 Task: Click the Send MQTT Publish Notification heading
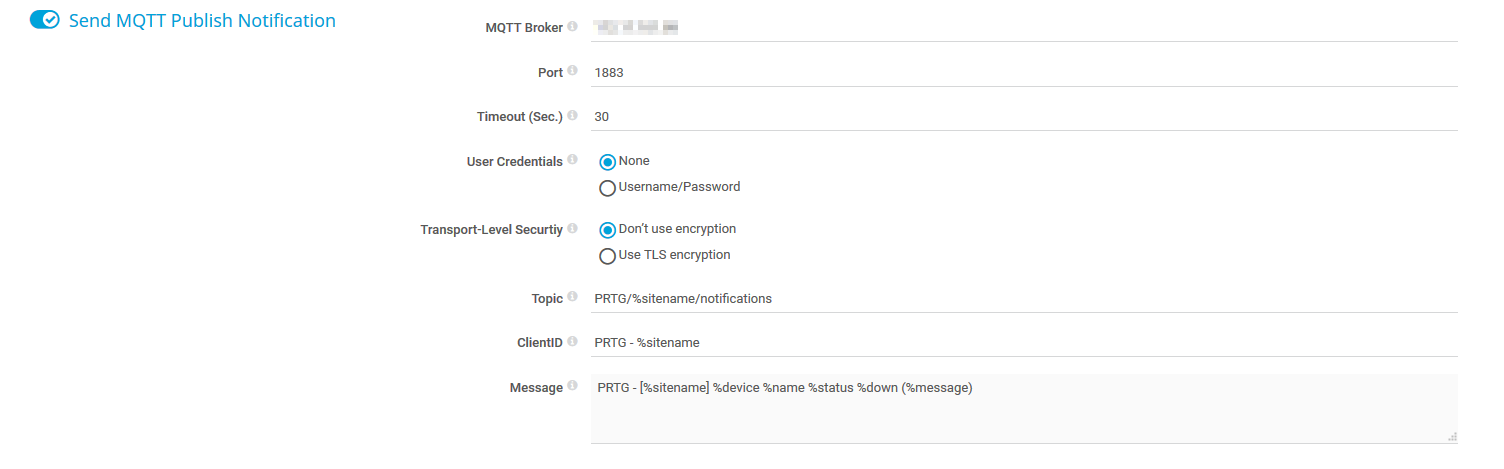(x=202, y=20)
